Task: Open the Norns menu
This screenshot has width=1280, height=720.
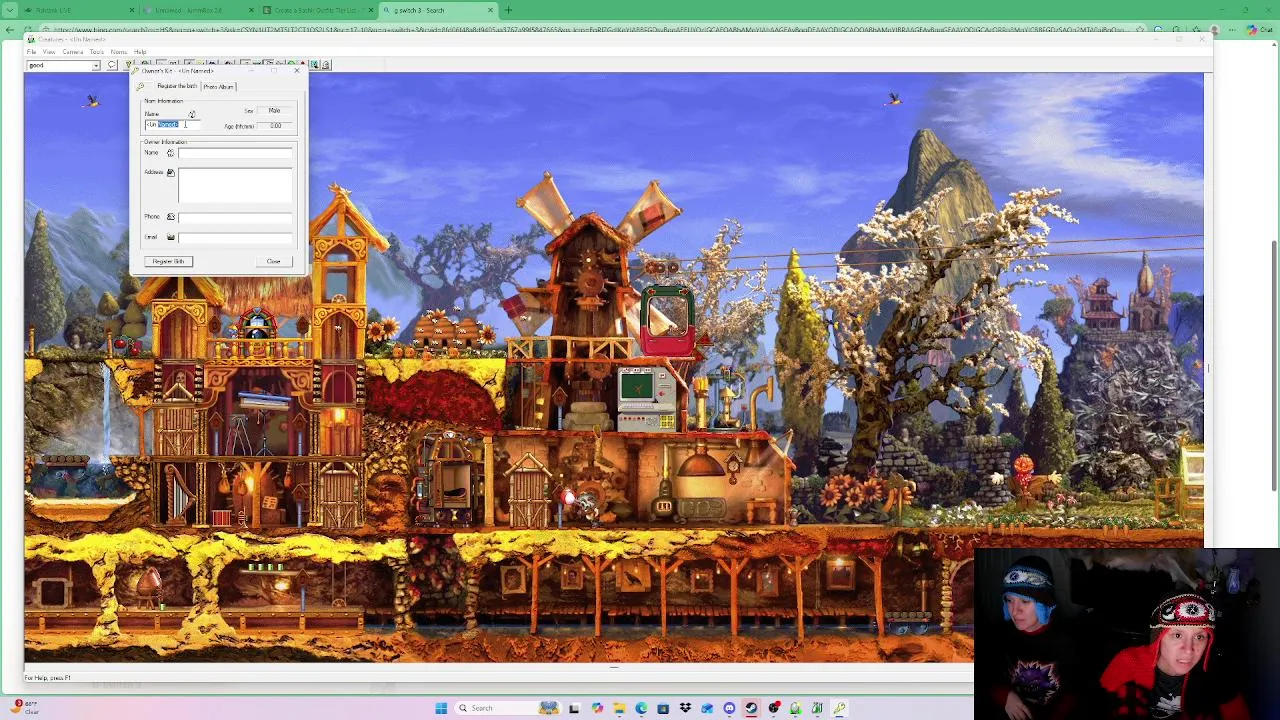Action: point(120,52)
